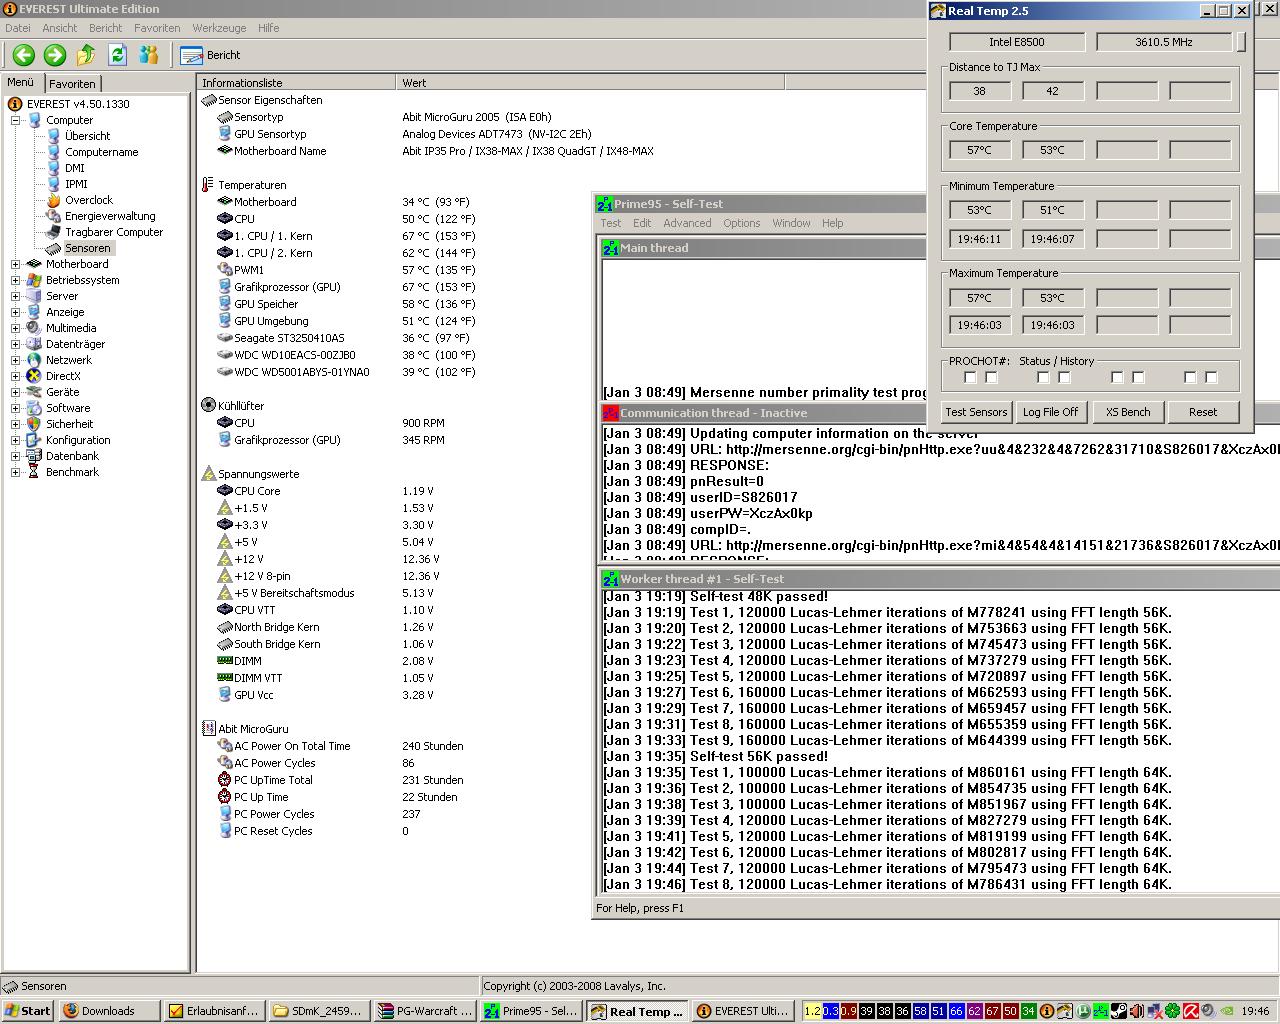The width and height of the screenshot is (1280, 1024).
Task: Click the Test Sensors button
Action: (976, 412)
